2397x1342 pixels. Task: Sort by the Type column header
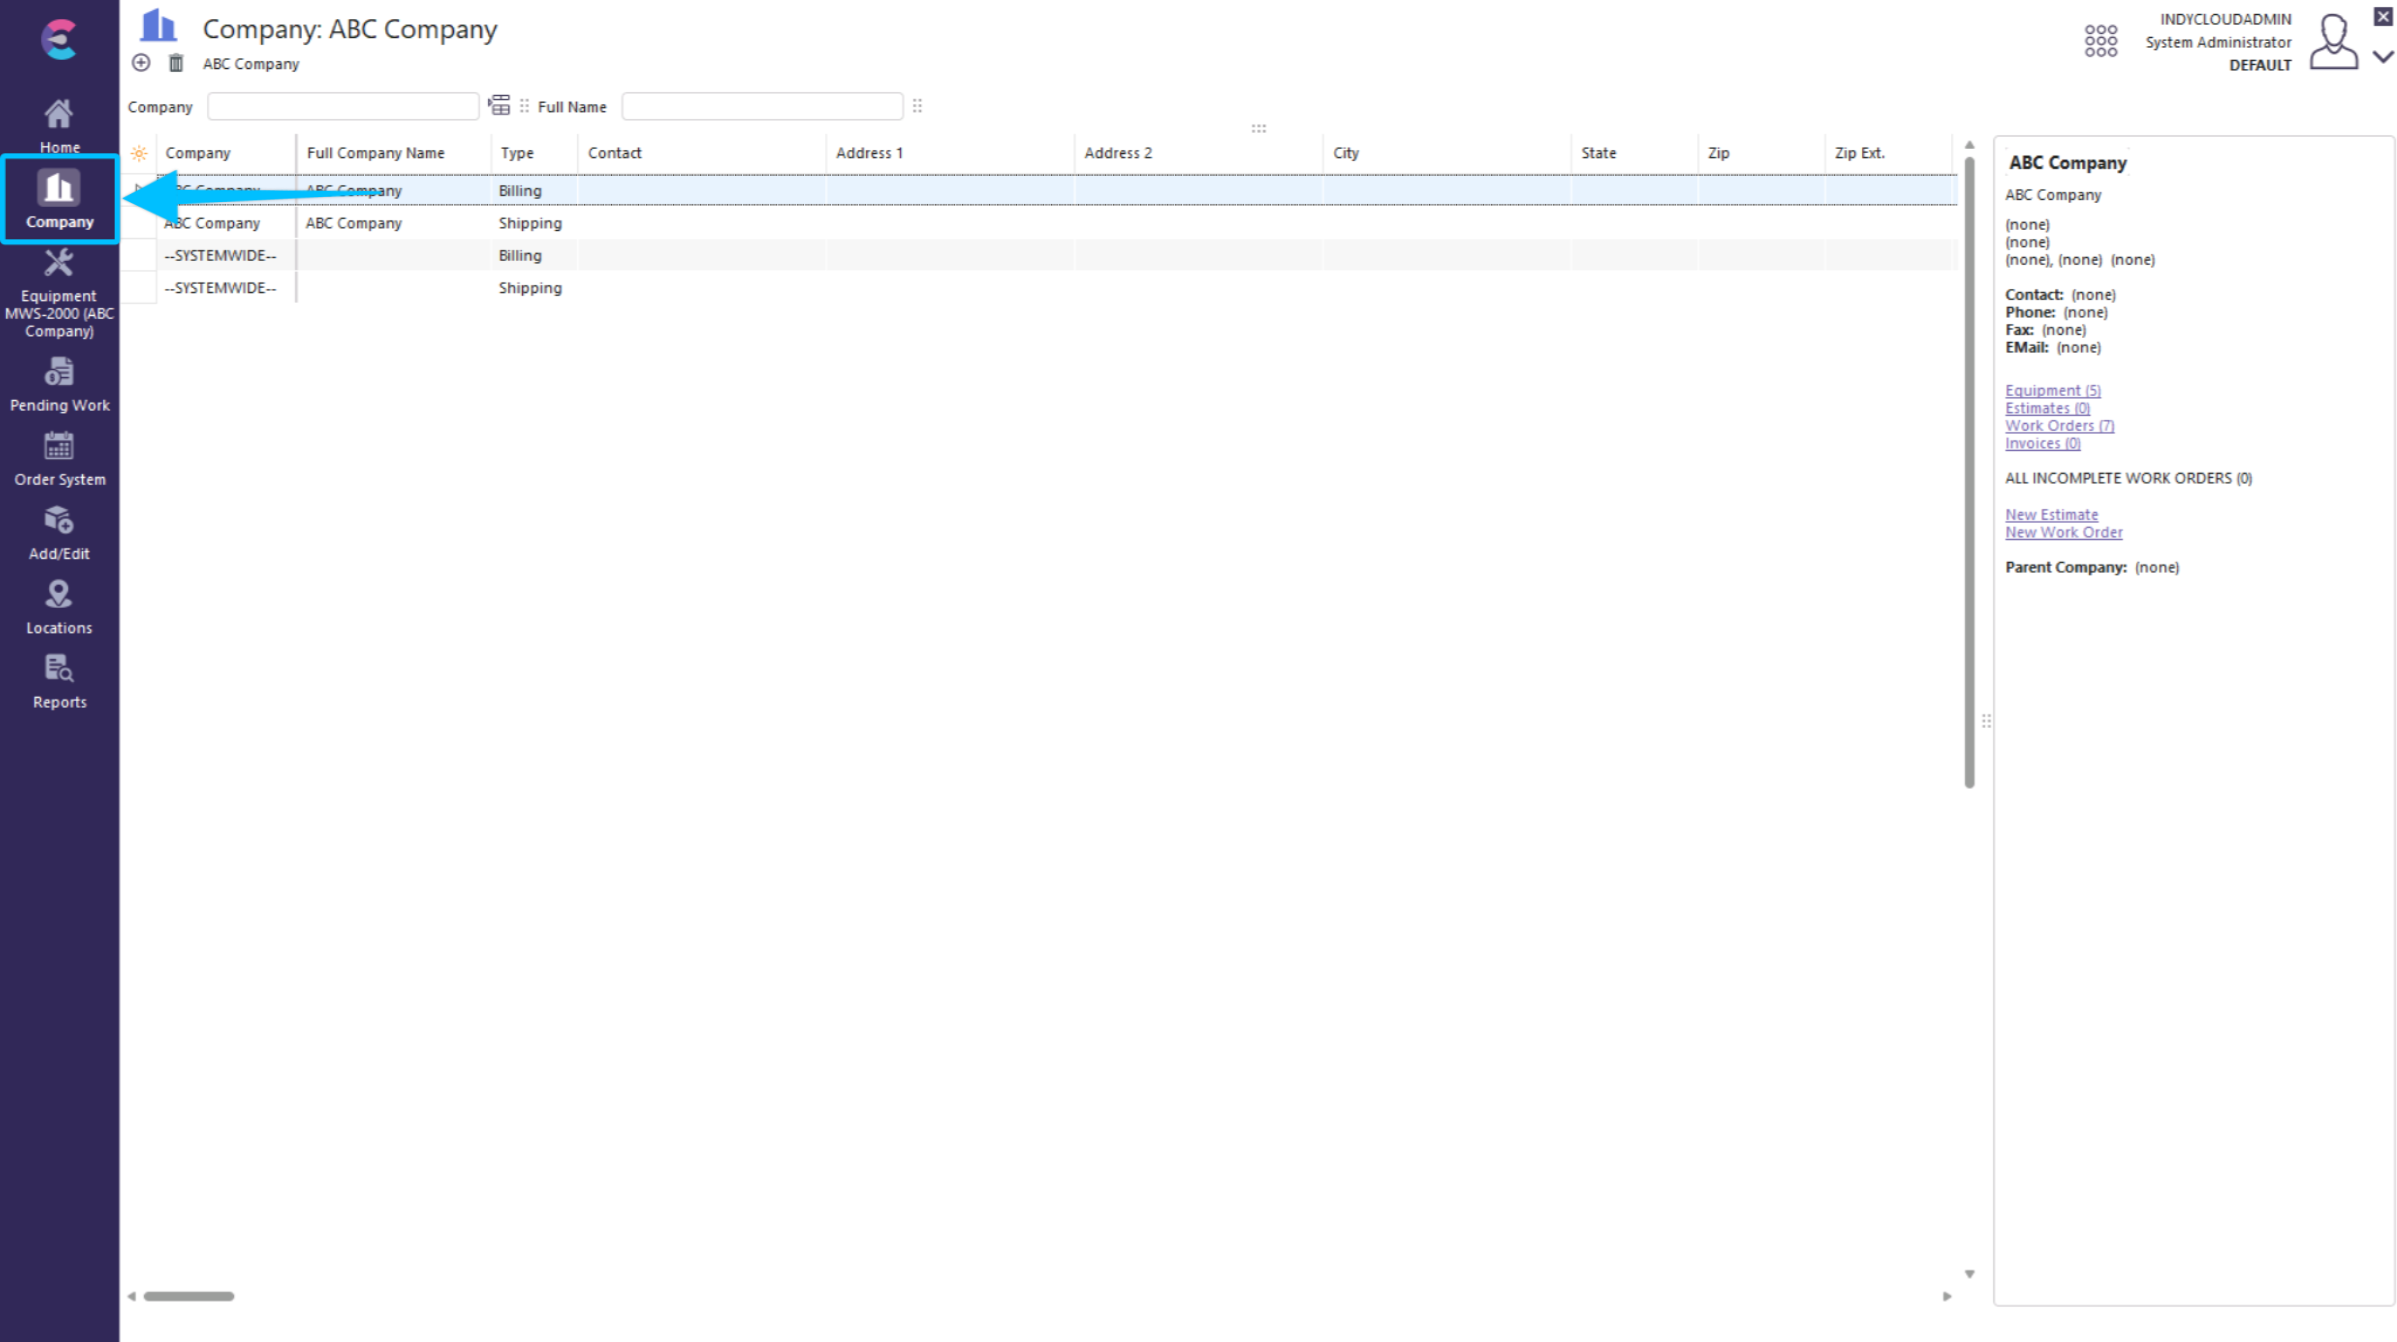(x=517, y=153)
